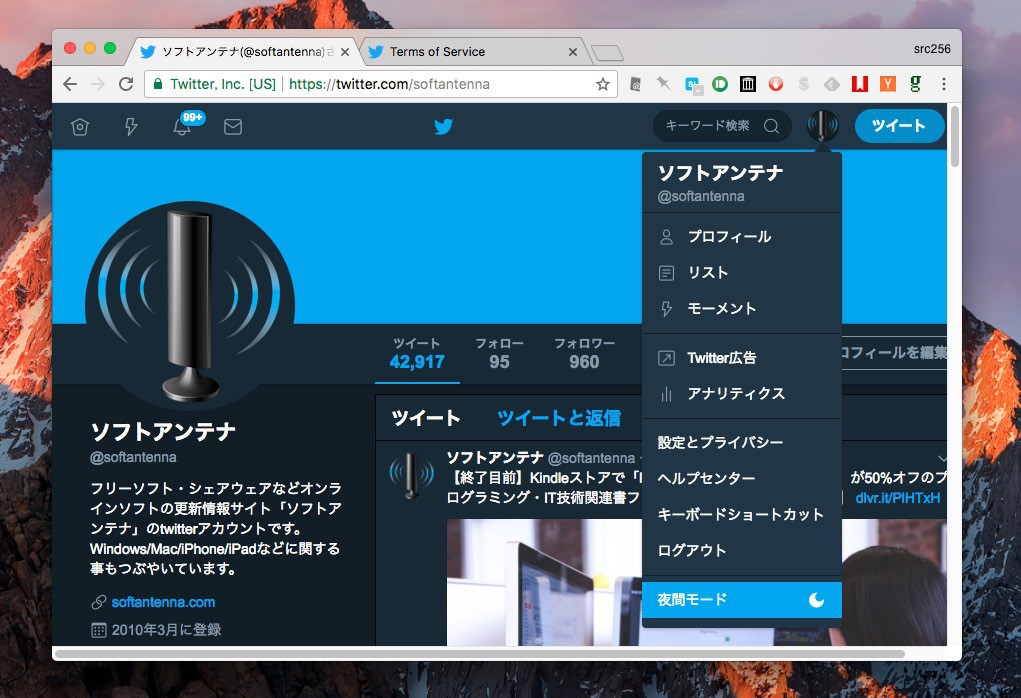Expand tweet options chevron at tweet corner
1021x698 pixels.
(942, 458)
